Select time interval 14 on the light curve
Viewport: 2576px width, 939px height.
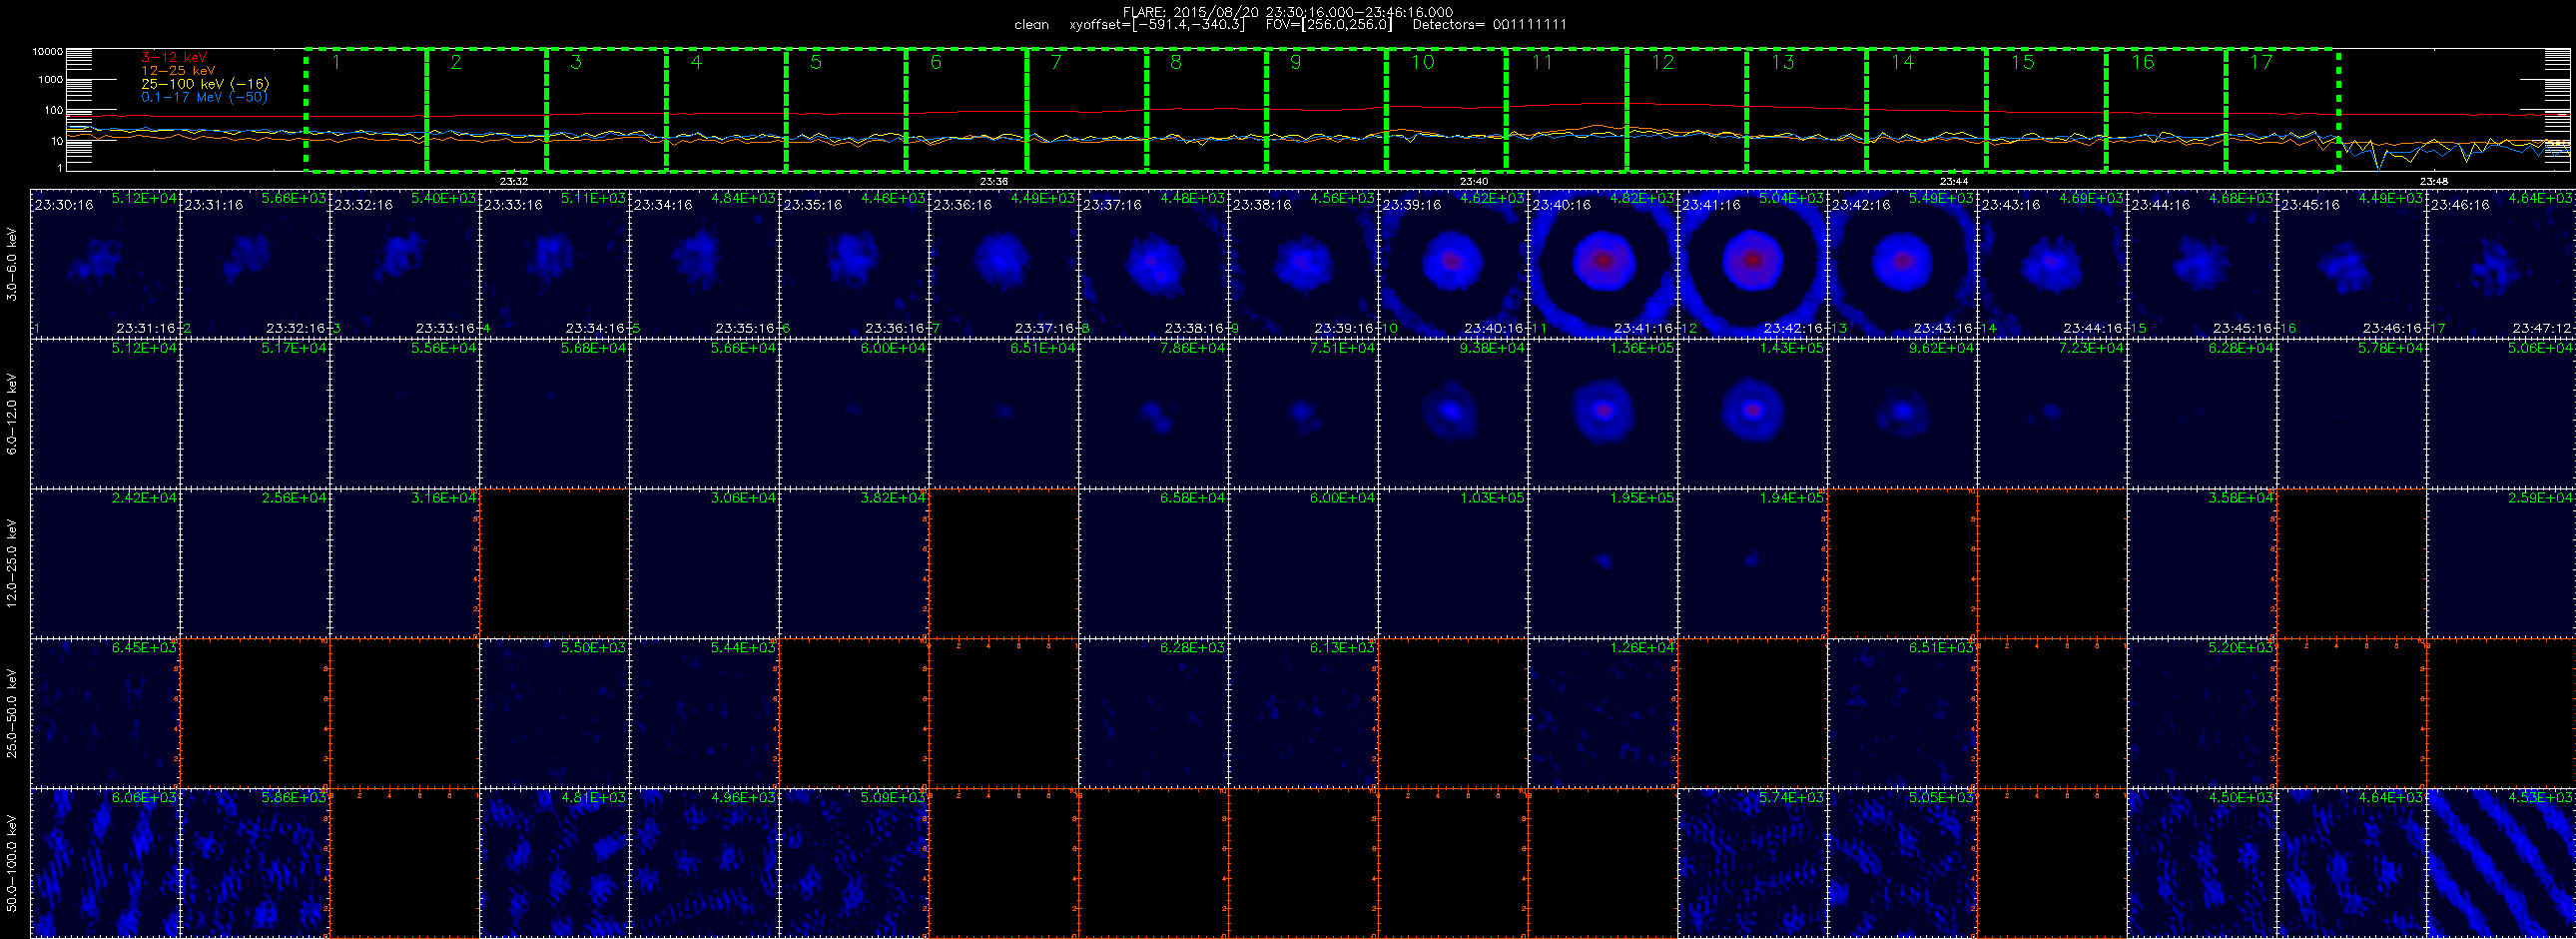pyautogui.click(x=1926, y=110)
